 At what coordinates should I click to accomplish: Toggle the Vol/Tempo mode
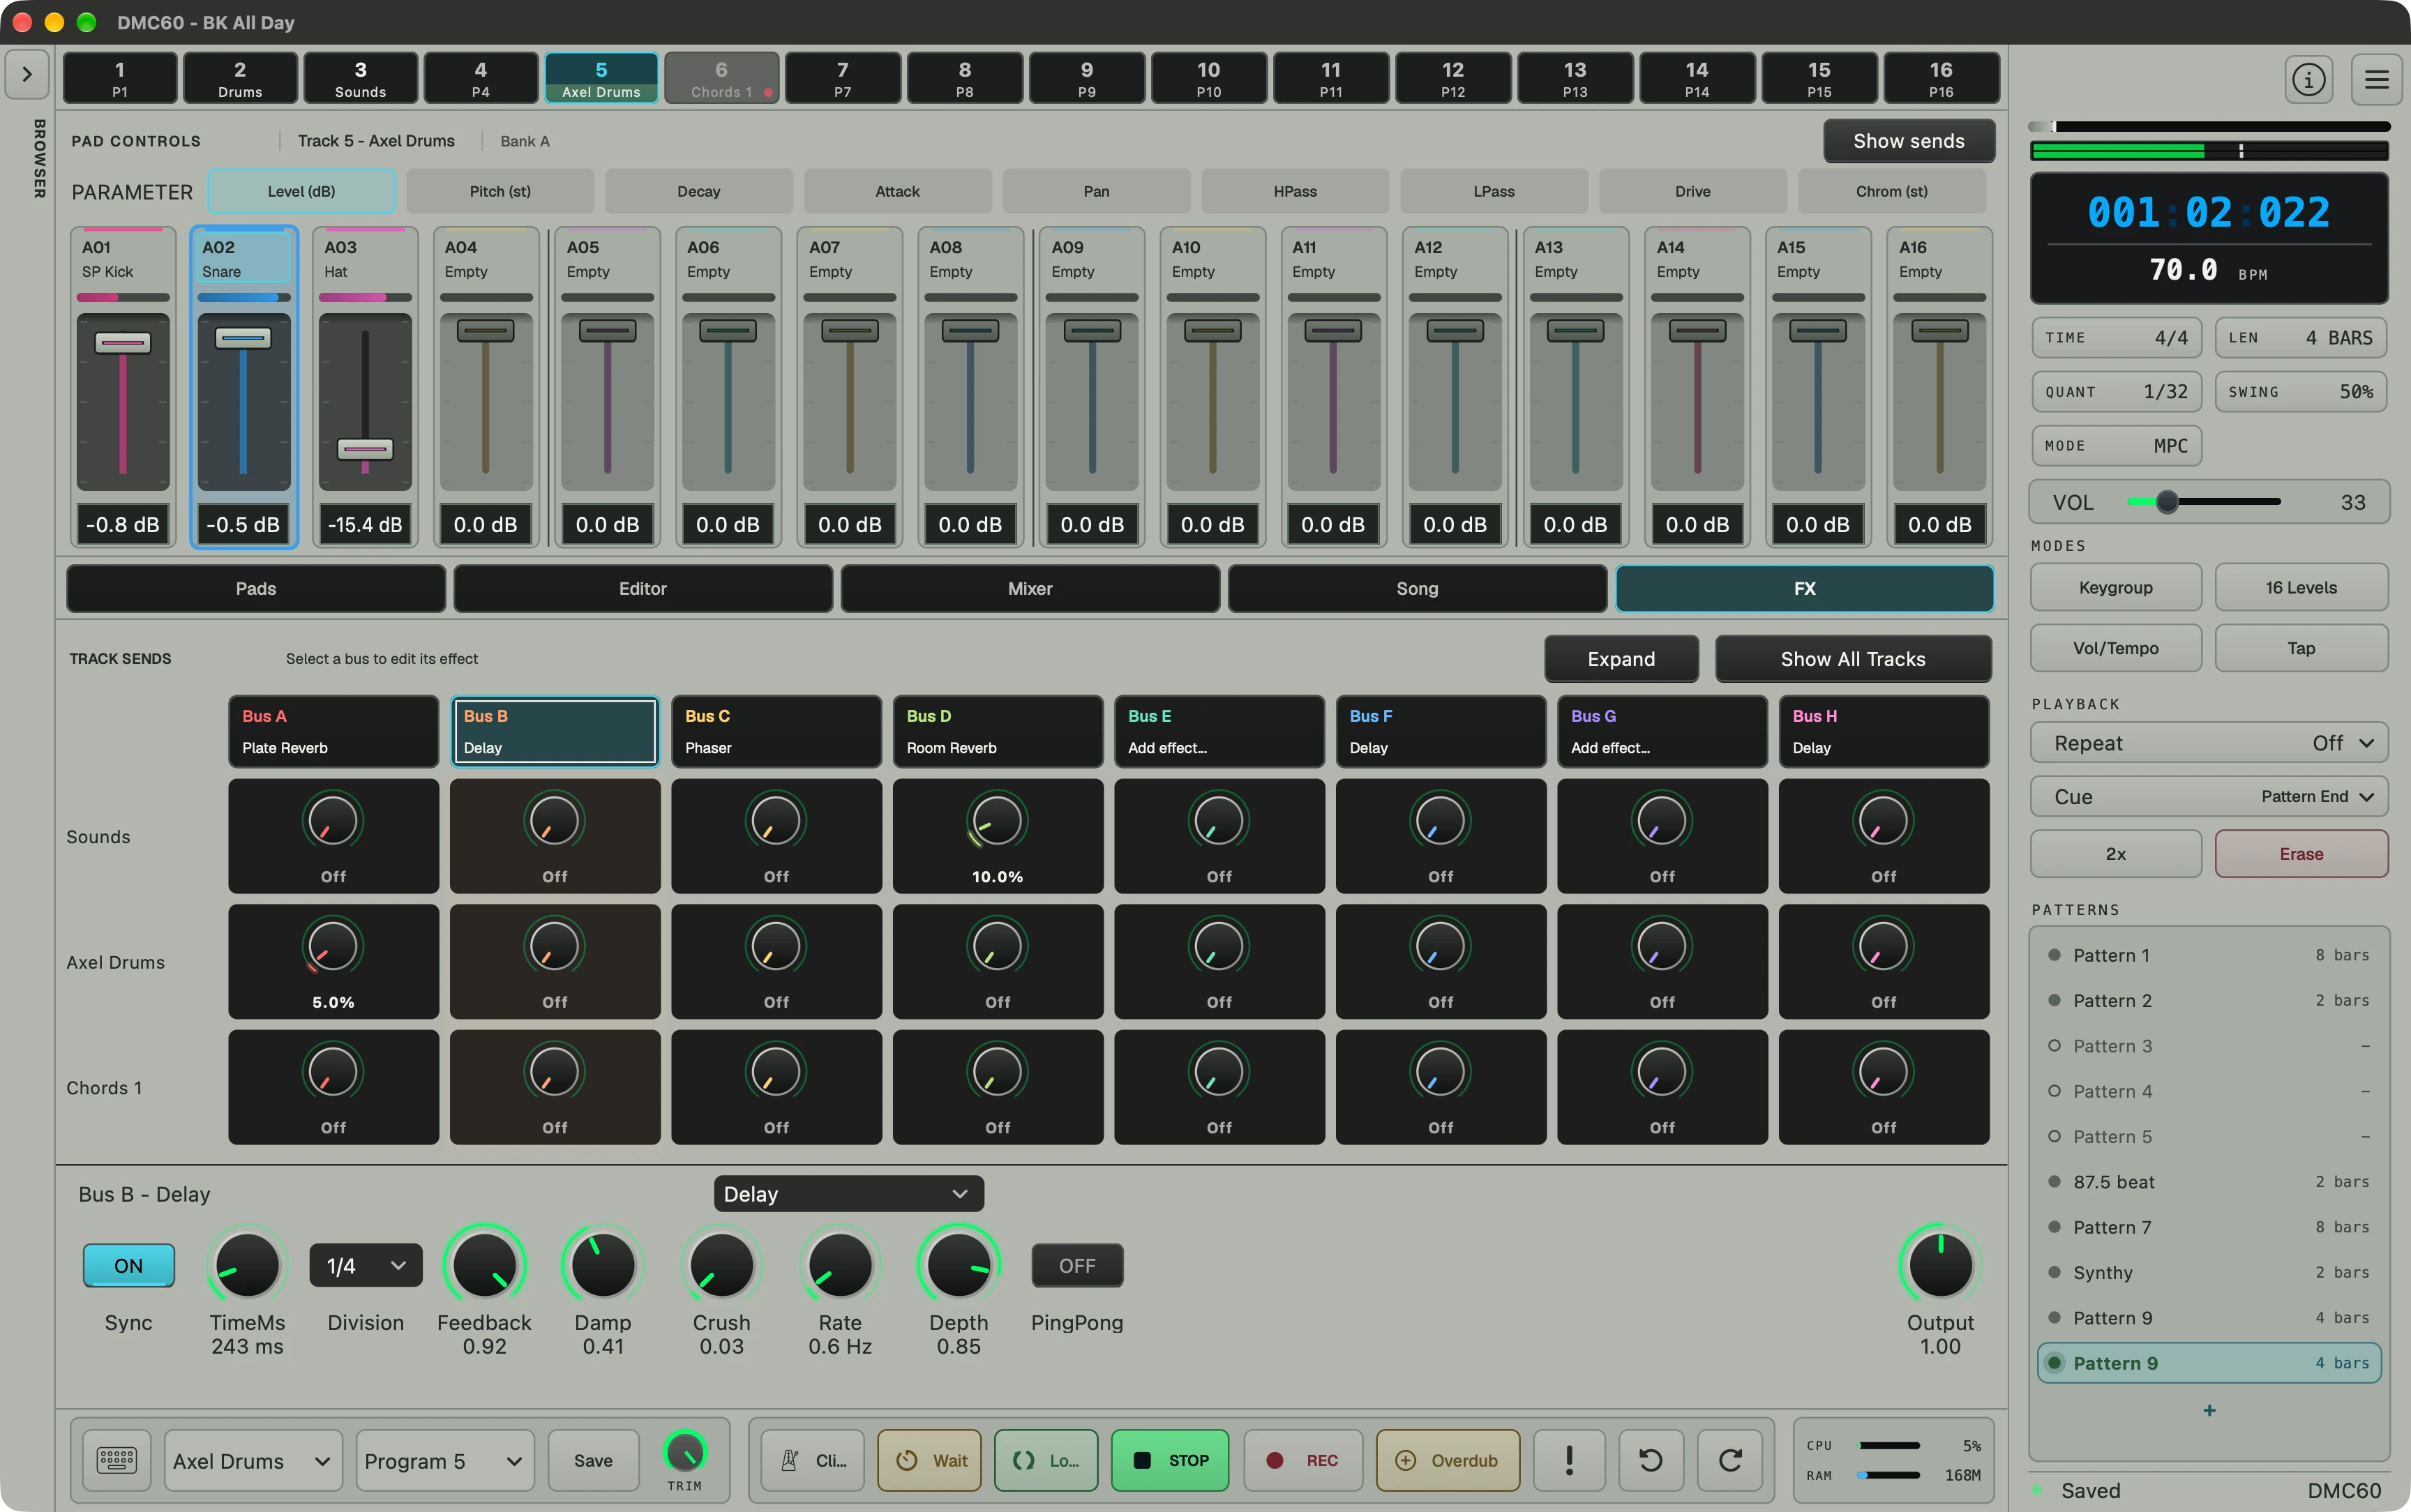(x=2116, y=648)
